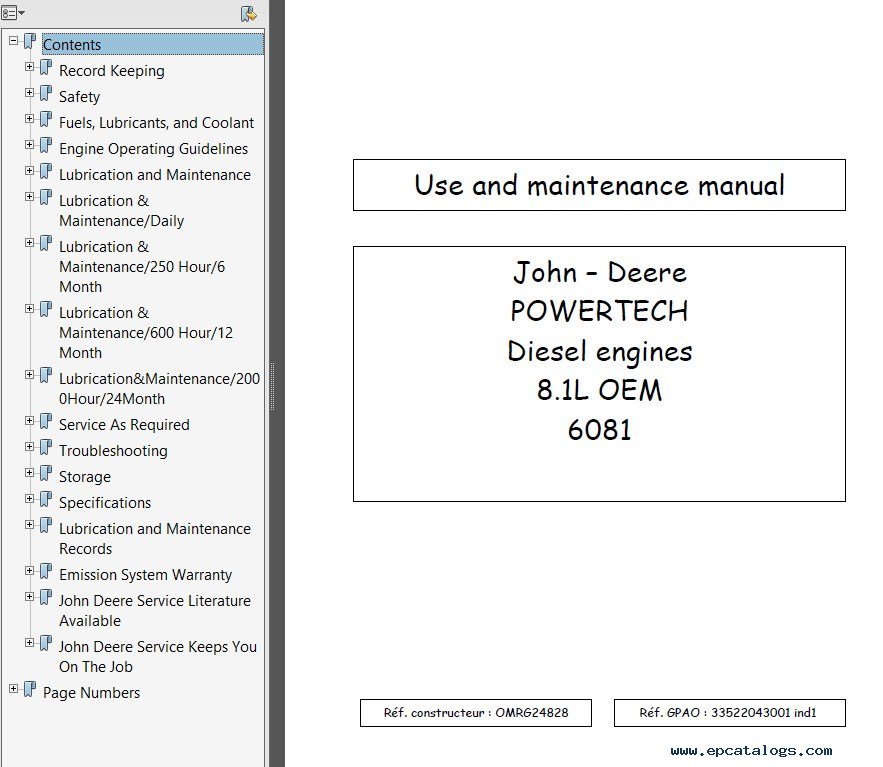Click the Storage bookmark ribbon icon
The width and height of the screenshot is (883, 767).
click(46, 474)
